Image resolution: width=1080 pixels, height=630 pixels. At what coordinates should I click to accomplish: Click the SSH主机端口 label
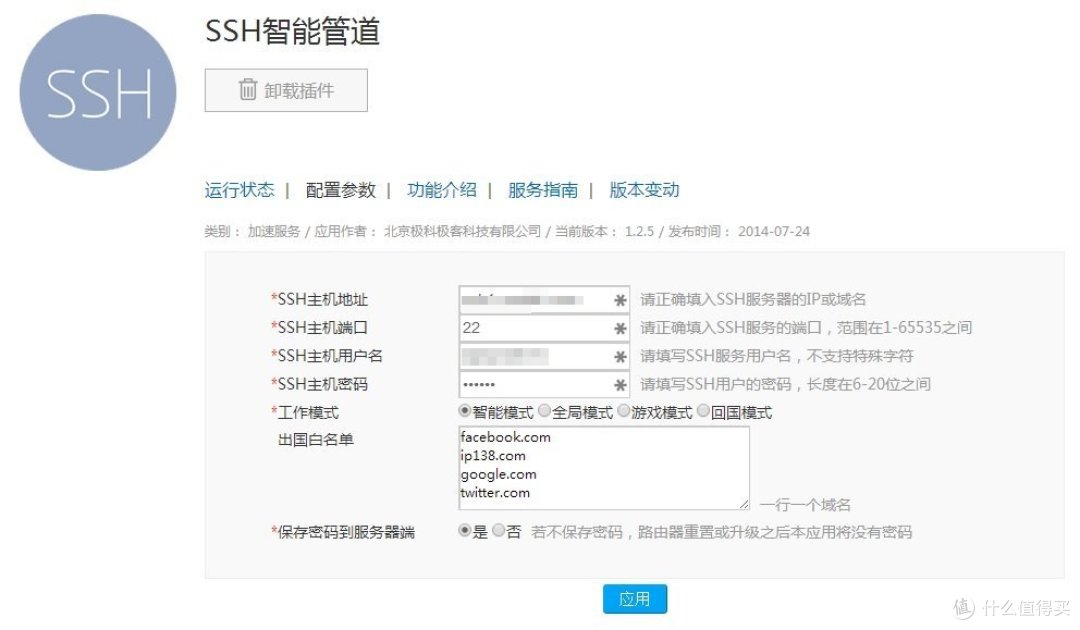(x=322, y=328)
